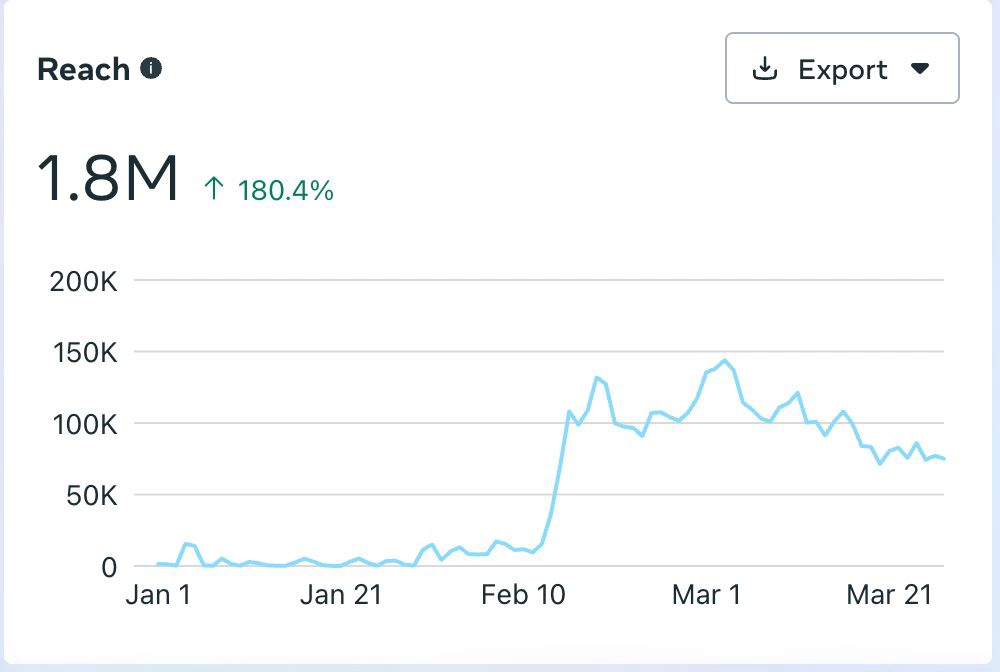The height and width of the screenshot is (672, 1000).
Task: Open the Export dropdown arrow
Action: [921, 69]
